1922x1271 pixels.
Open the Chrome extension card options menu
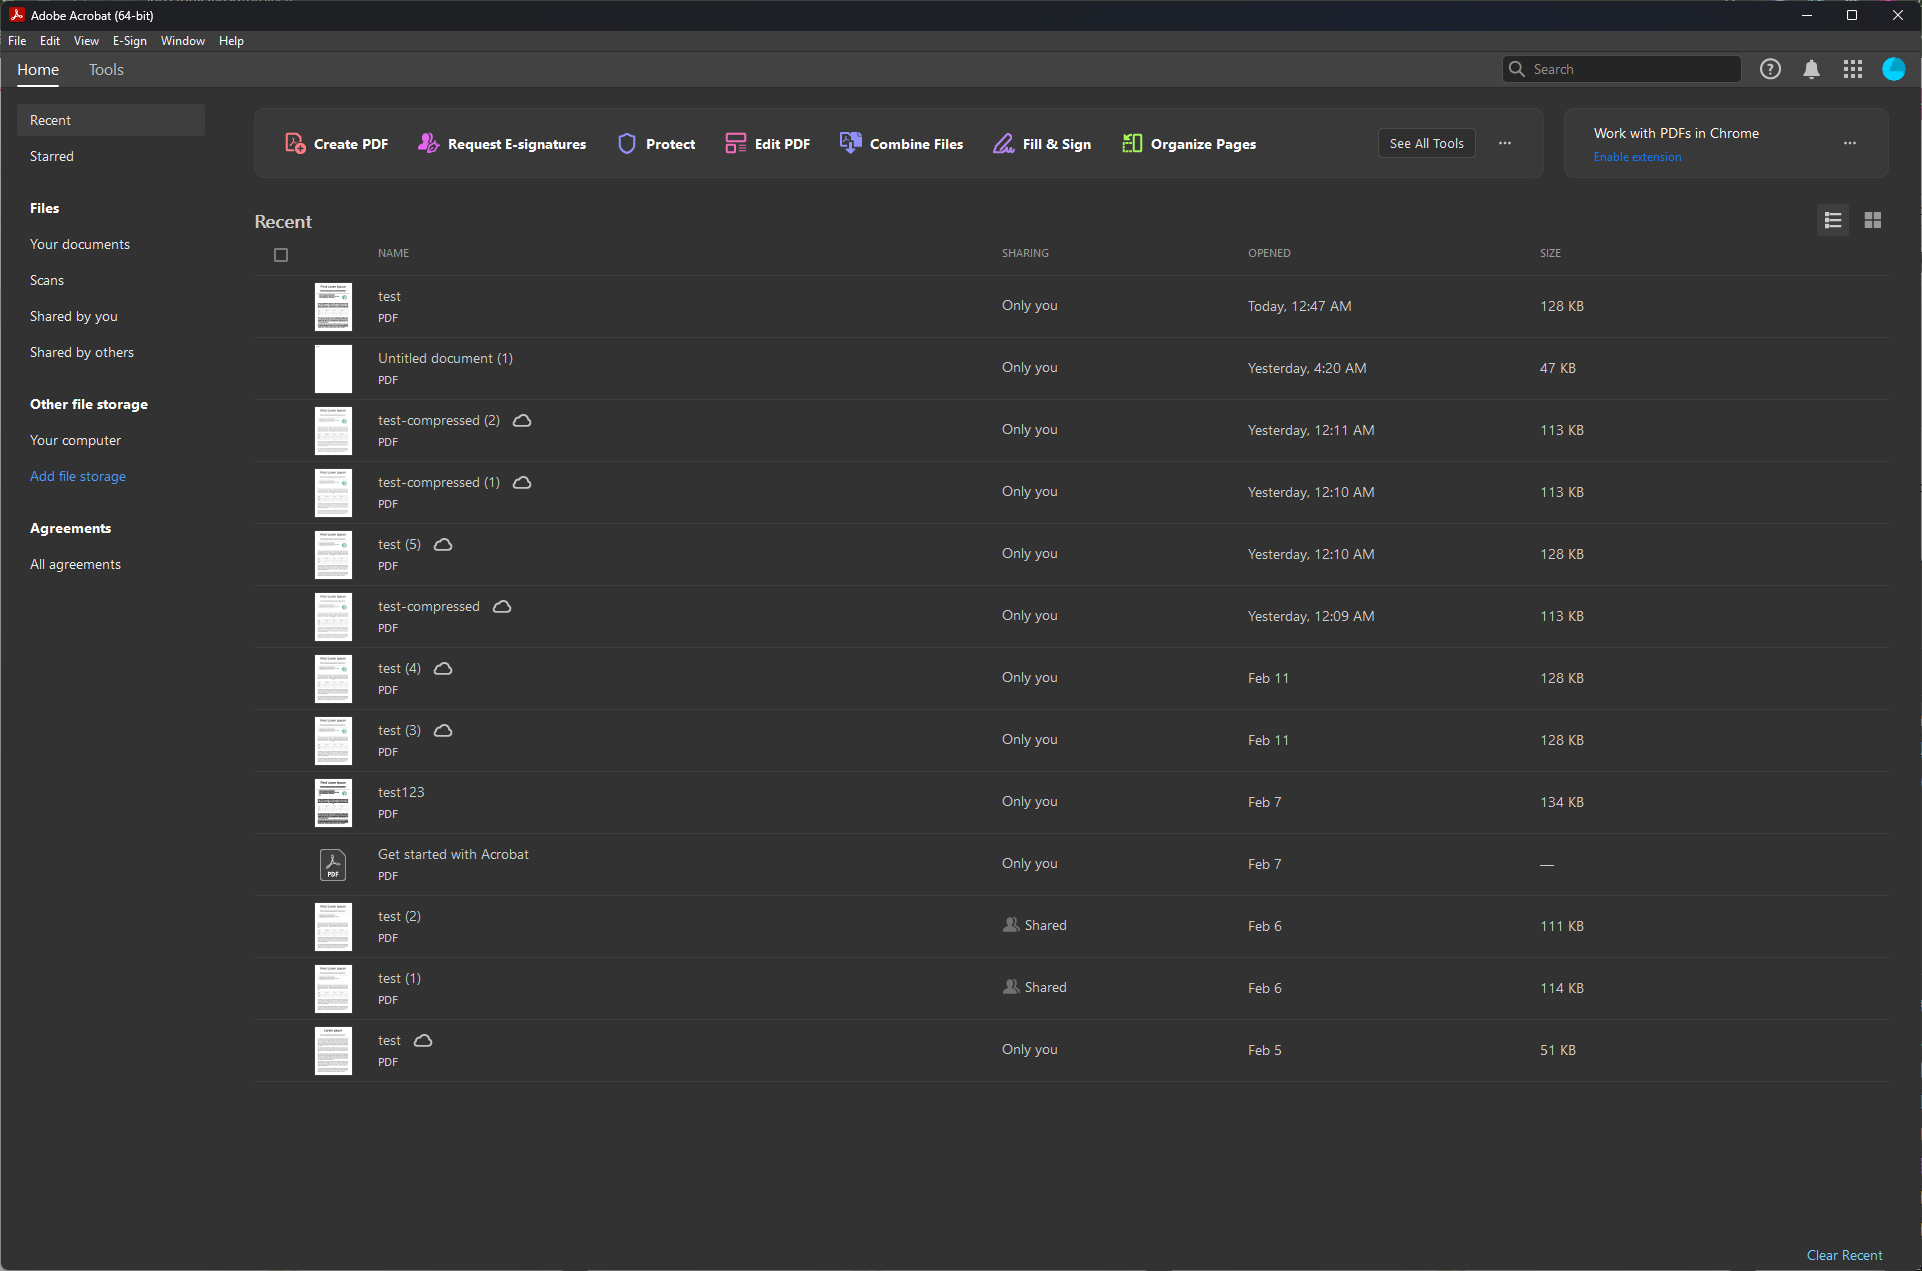tap(1849, 143)
